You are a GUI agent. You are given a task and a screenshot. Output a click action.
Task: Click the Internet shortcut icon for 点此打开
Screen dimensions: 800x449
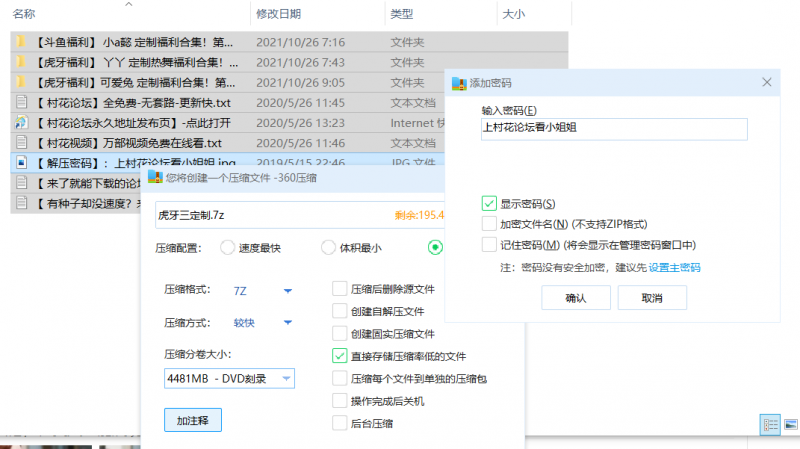click(21, 122)
